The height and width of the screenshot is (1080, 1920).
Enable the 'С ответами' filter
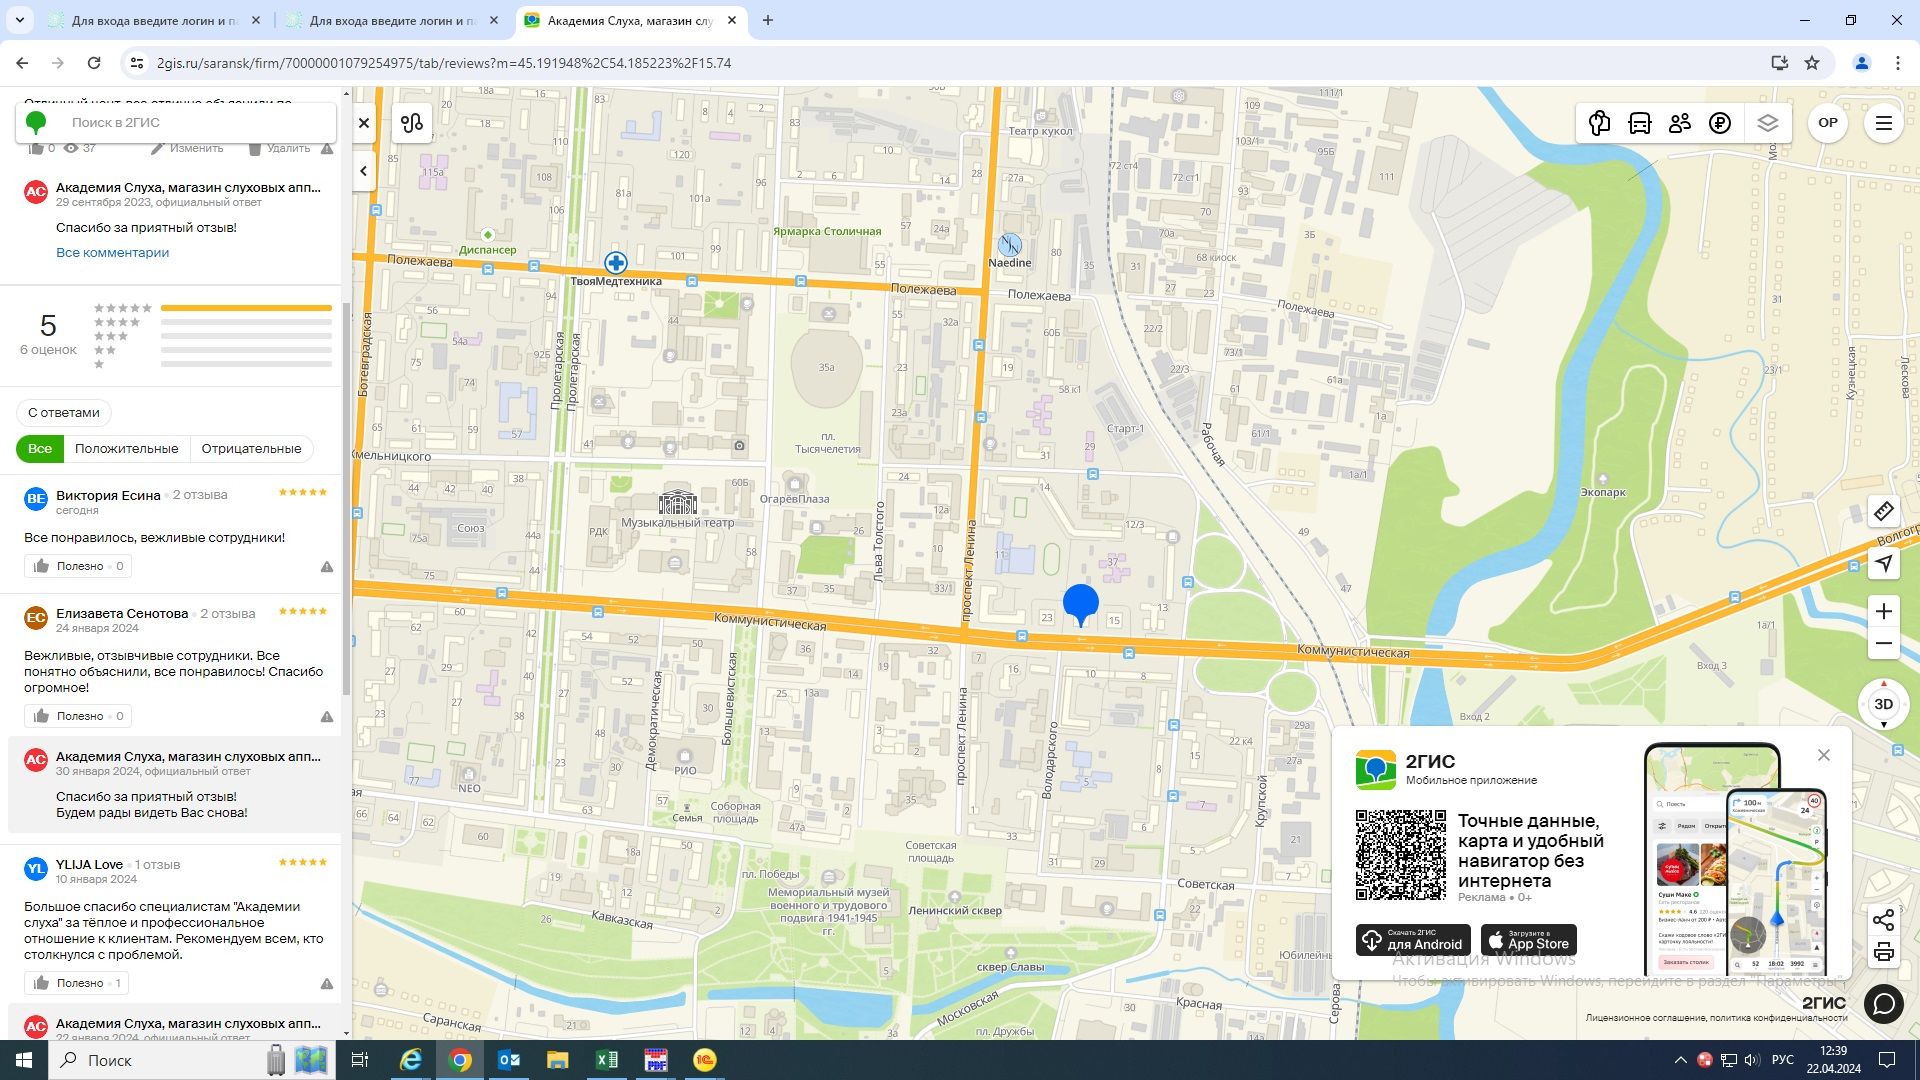64,413
